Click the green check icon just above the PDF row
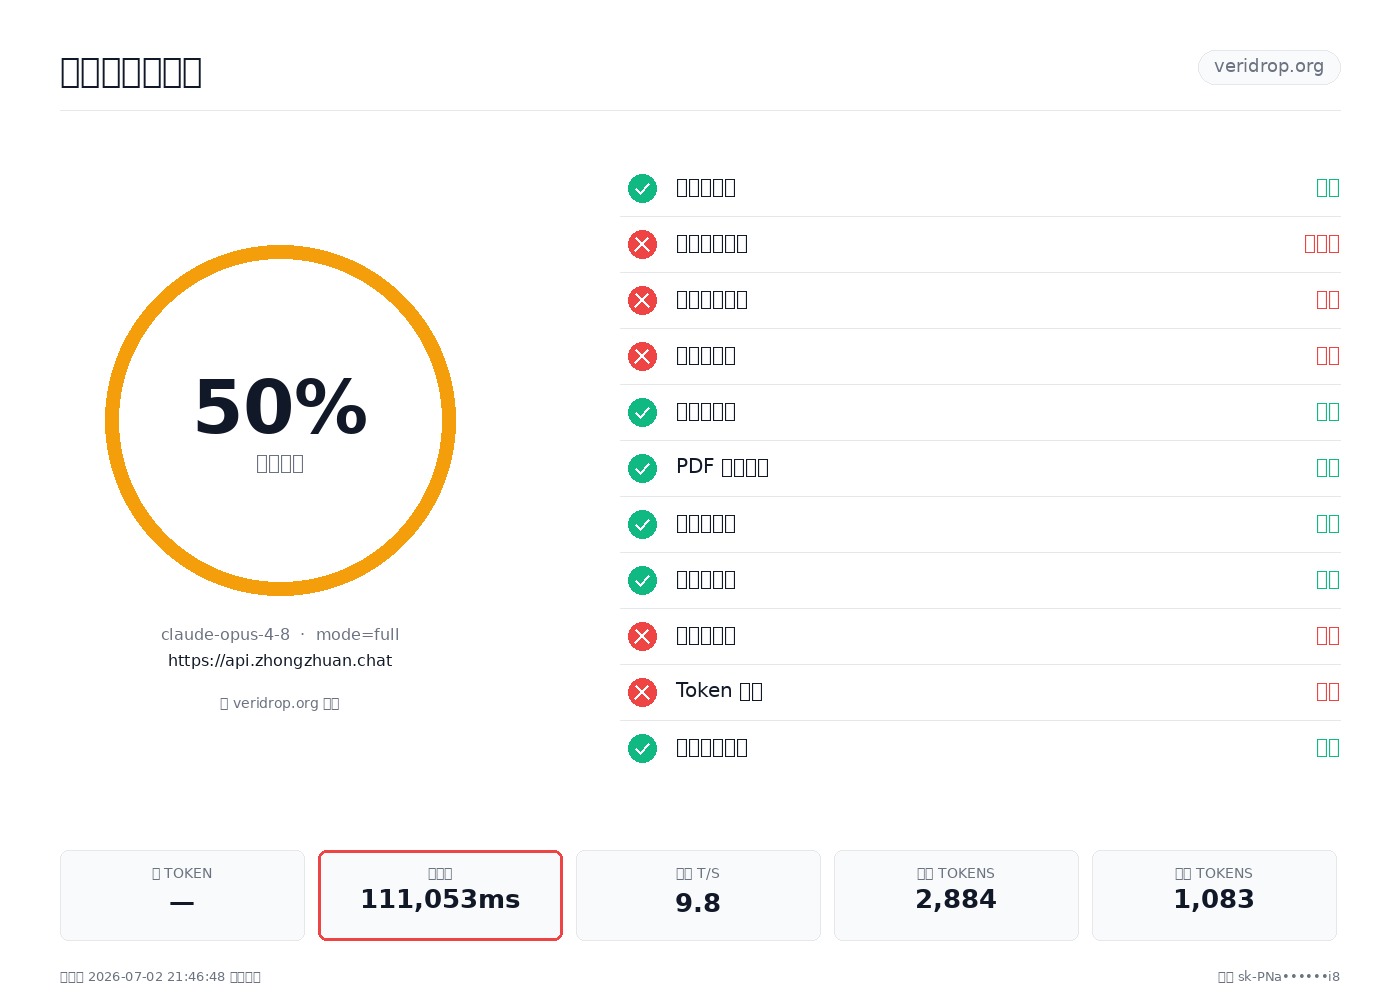 click(642, 412)
